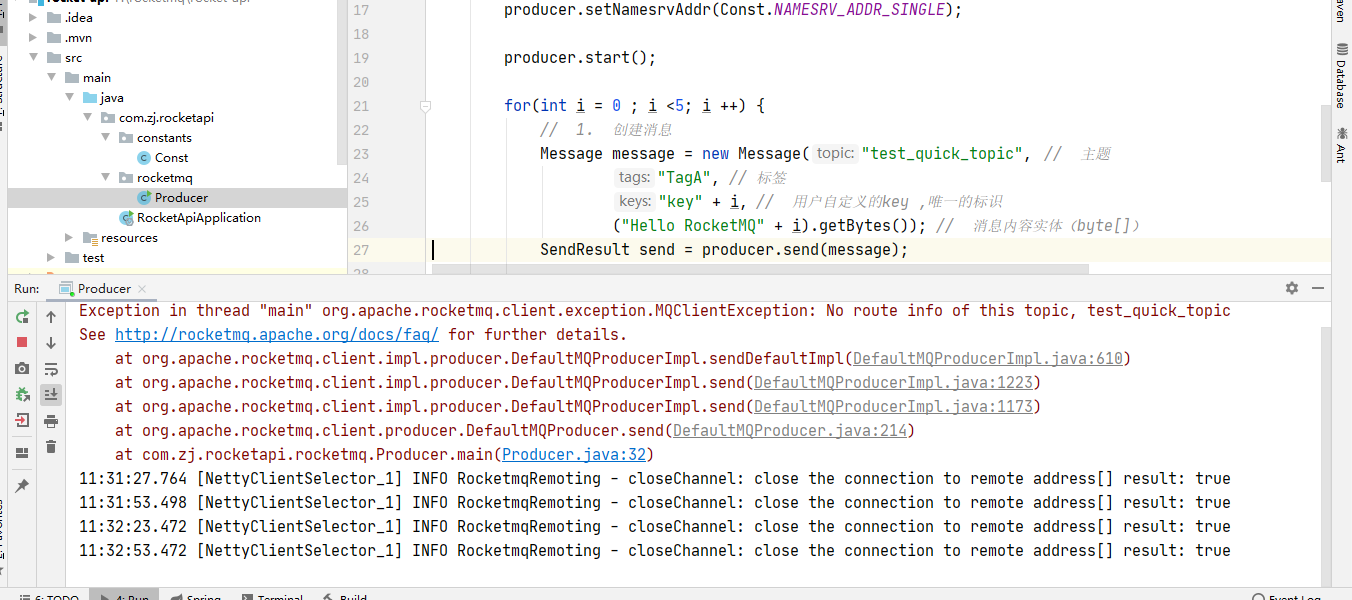Jump to Producer.java:32 from stack trace
Image resolution: width=1352 pixels, height=600 pixels.
(573, 455)
